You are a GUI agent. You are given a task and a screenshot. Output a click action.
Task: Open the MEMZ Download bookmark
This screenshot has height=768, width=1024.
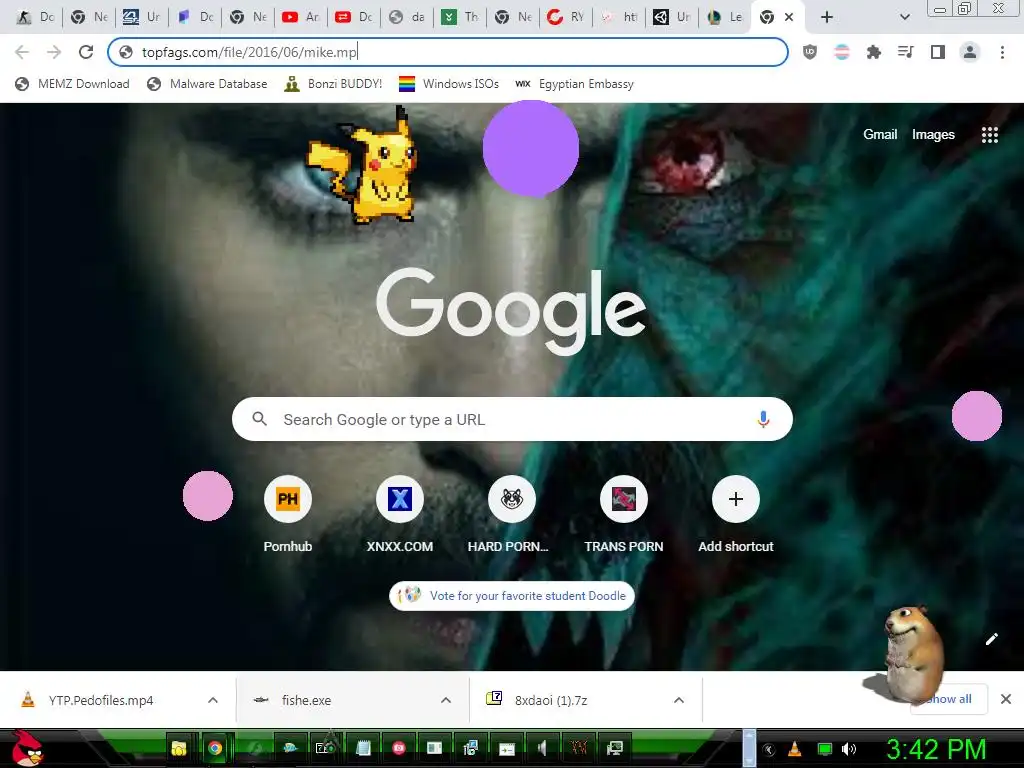coord(72,84)
